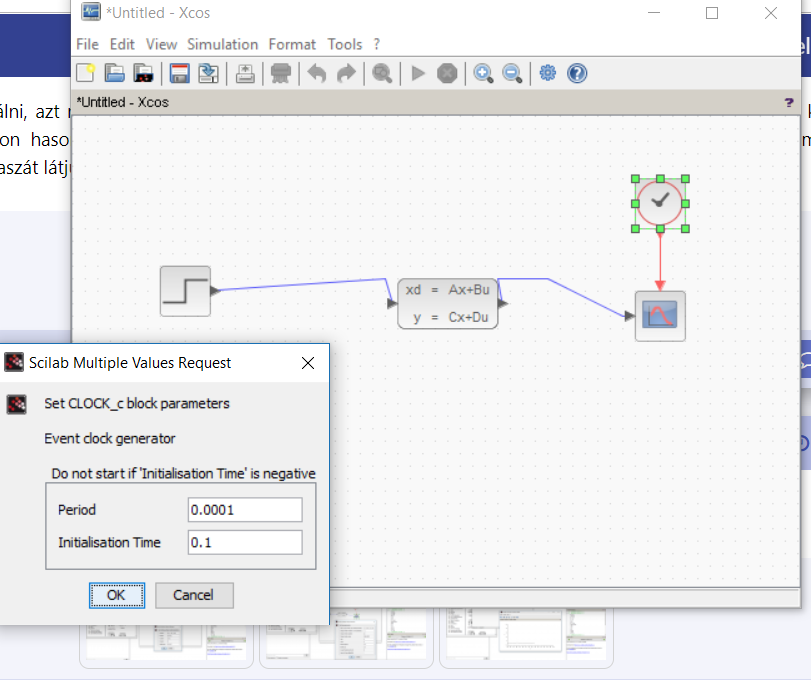The height and width of the screenshot is (680, 811).
Task: Zoom in on the diagram canvas
Action: coord(483,73)
